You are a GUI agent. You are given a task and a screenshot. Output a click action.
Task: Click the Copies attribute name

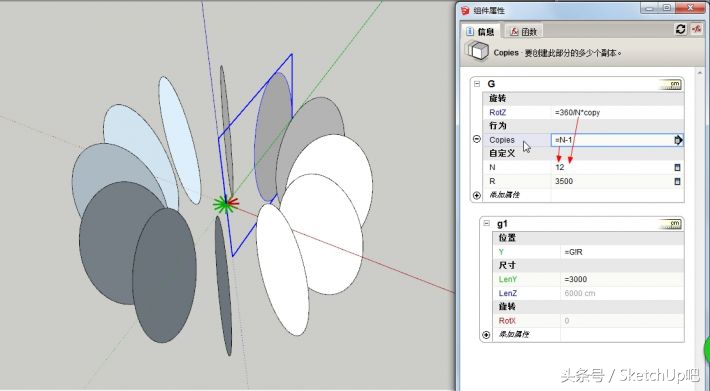(502, 140)
